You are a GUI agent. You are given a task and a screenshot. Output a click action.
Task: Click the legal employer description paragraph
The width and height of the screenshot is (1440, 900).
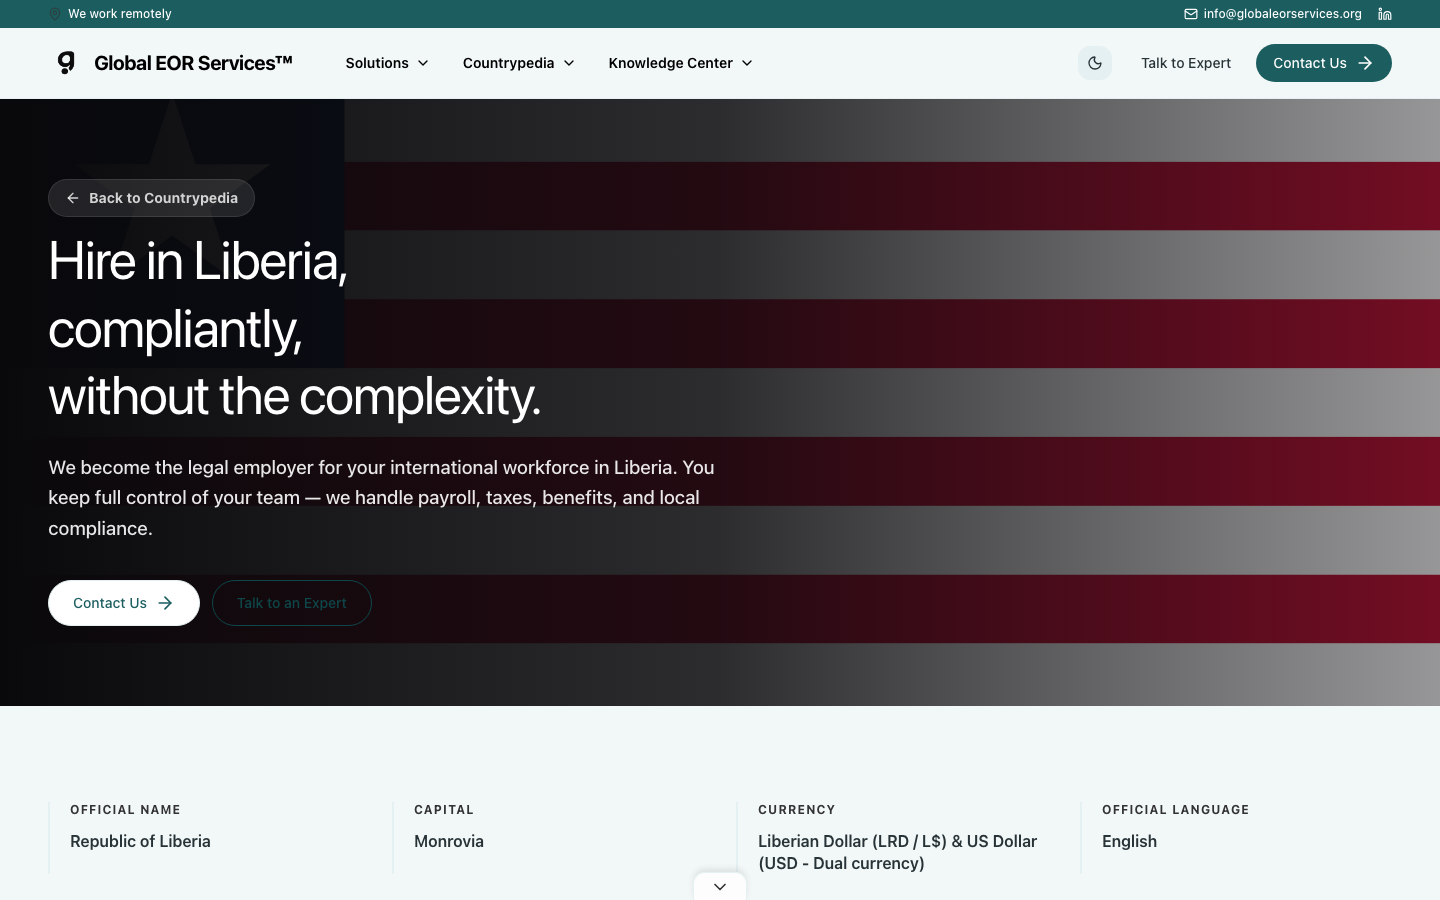point(381,498)
